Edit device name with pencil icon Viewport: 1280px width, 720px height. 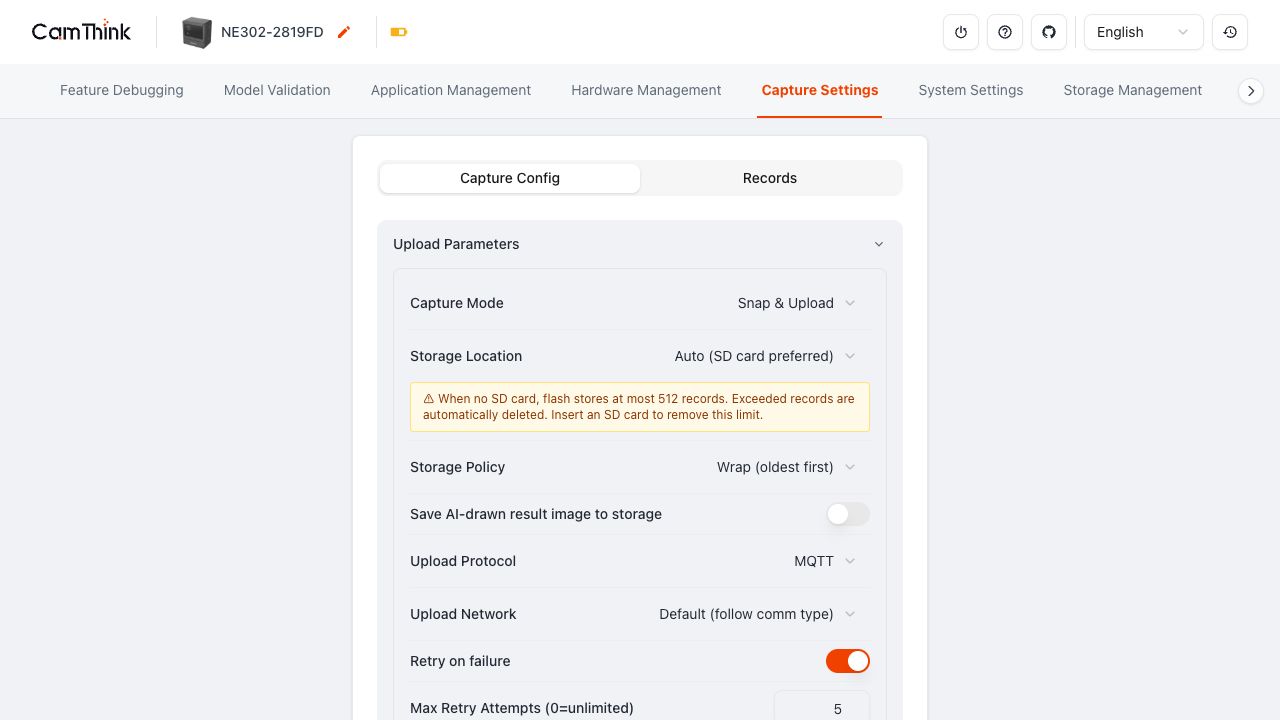click(x=344, y=32)
